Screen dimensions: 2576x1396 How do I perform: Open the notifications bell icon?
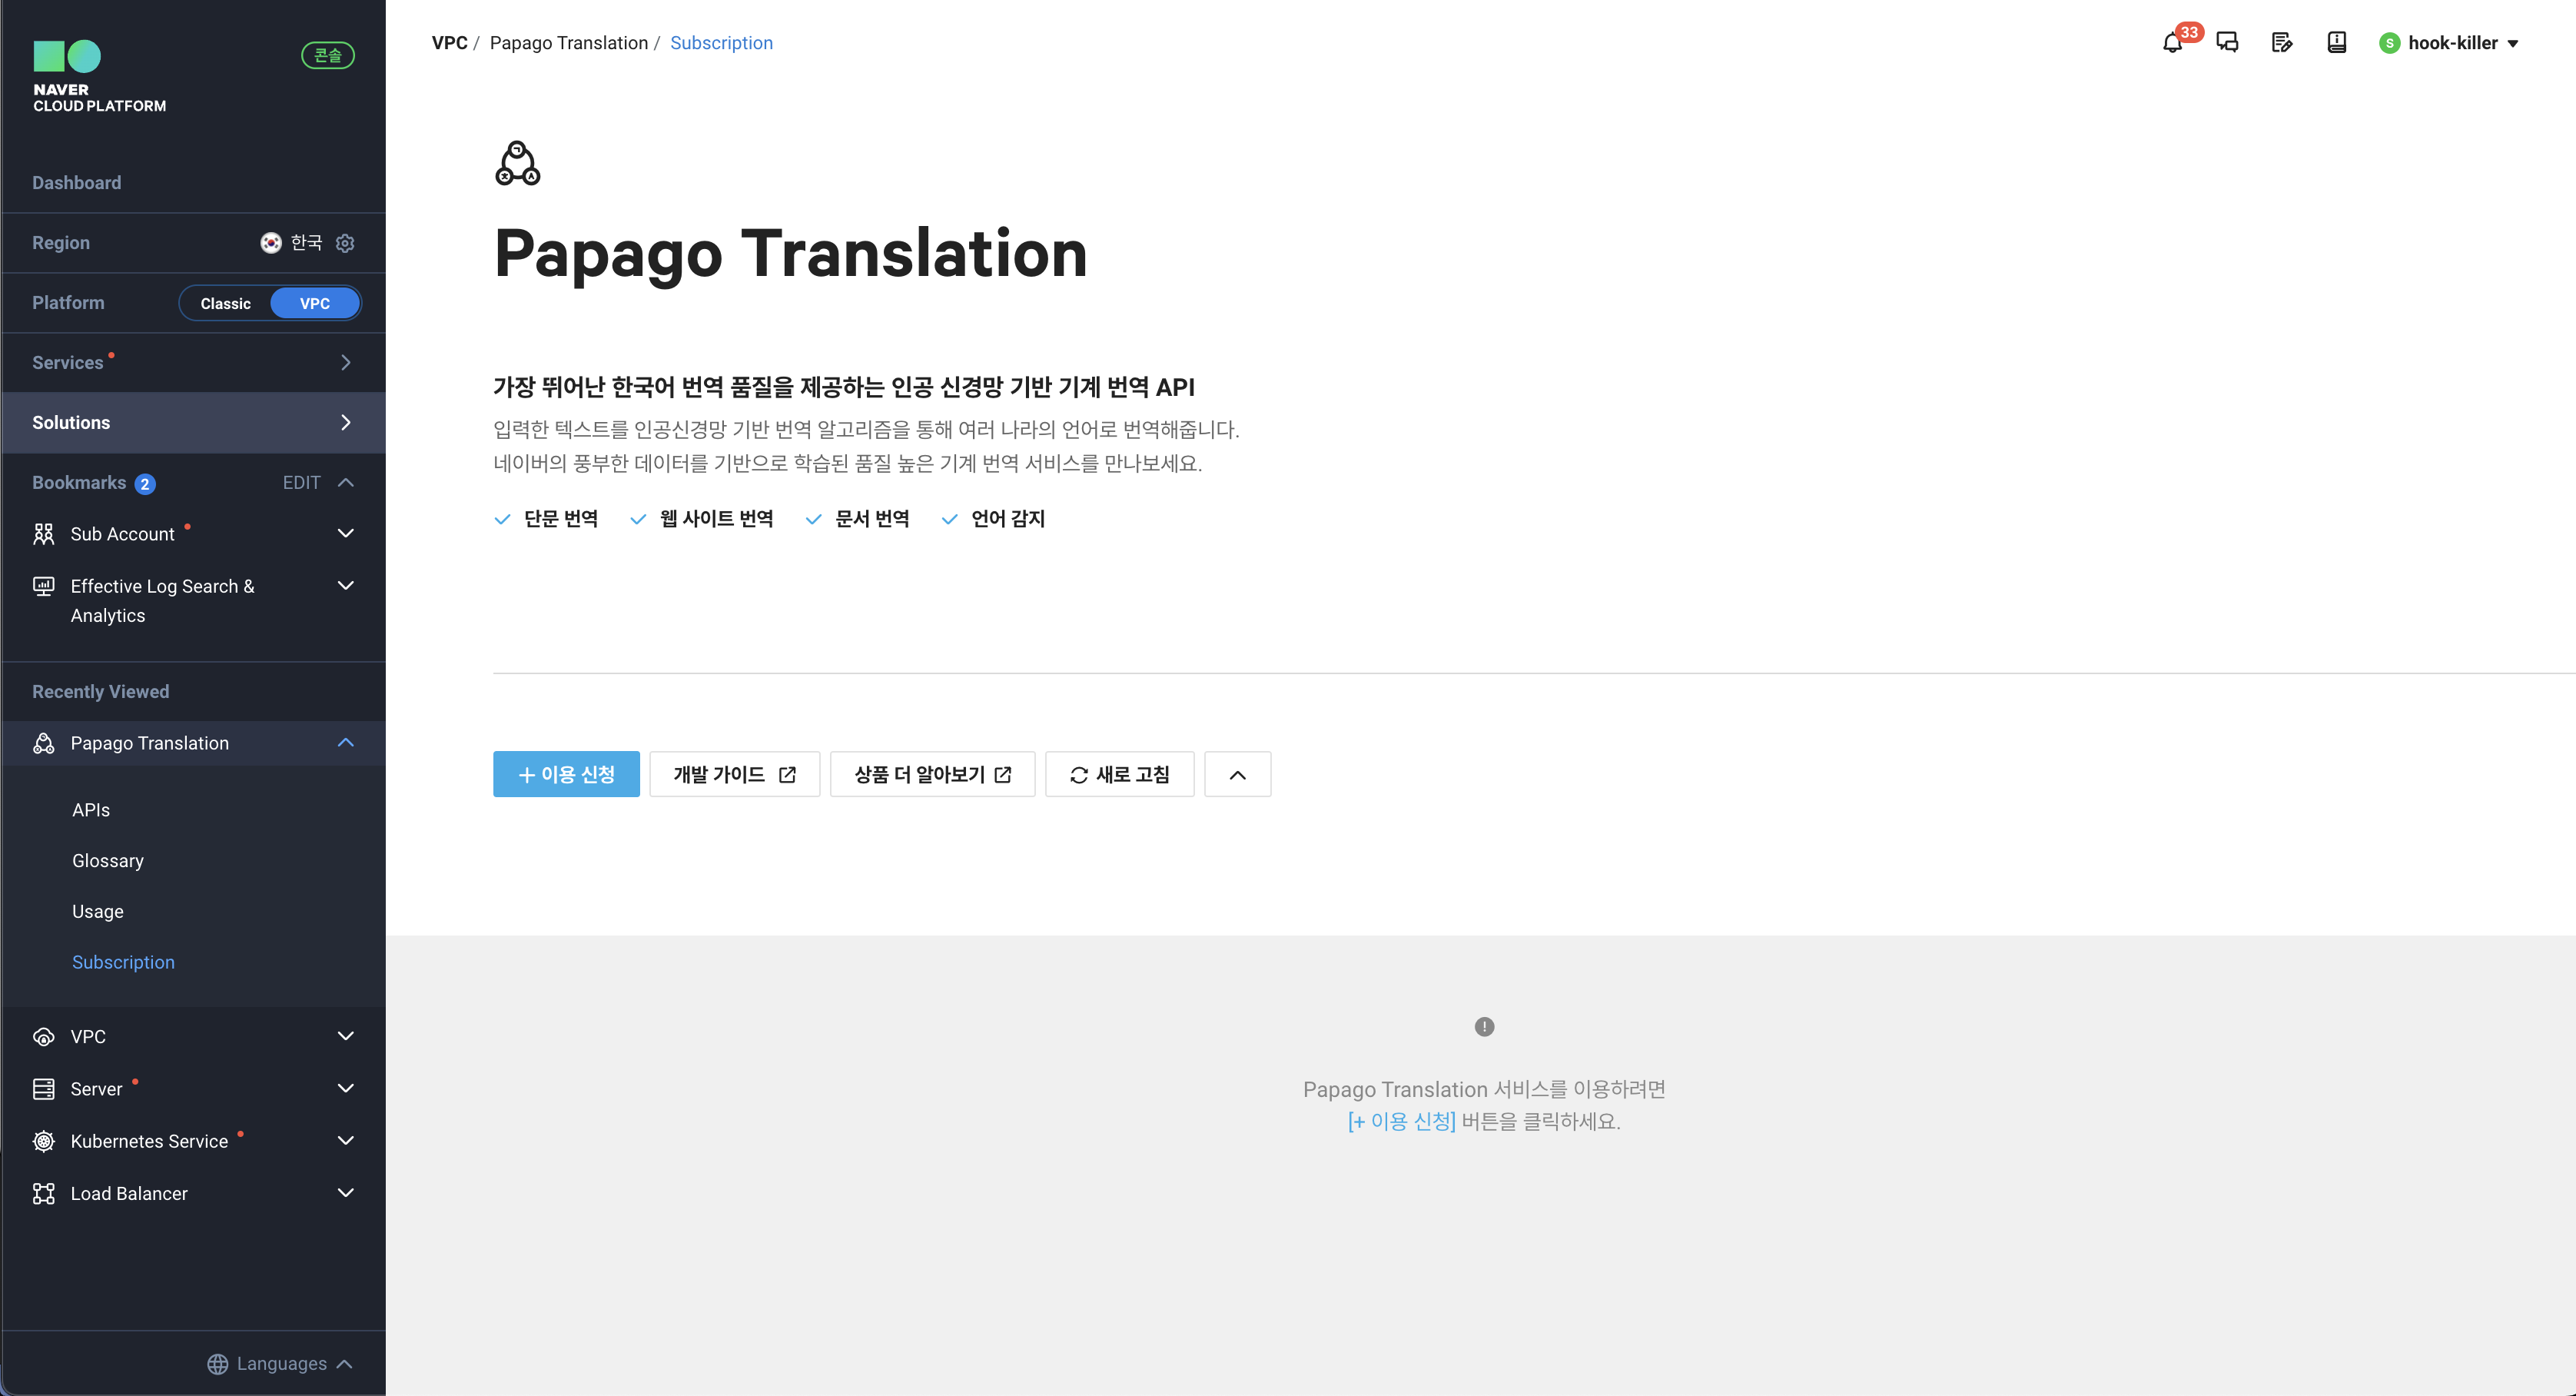tap(2172, 43)
